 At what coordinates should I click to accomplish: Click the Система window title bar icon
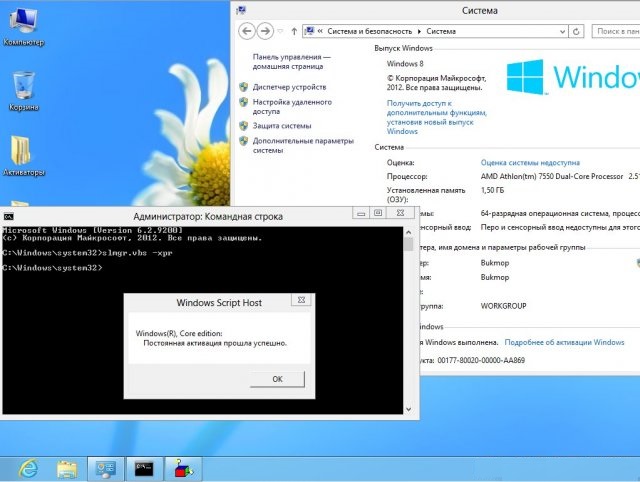coord(241,11)
